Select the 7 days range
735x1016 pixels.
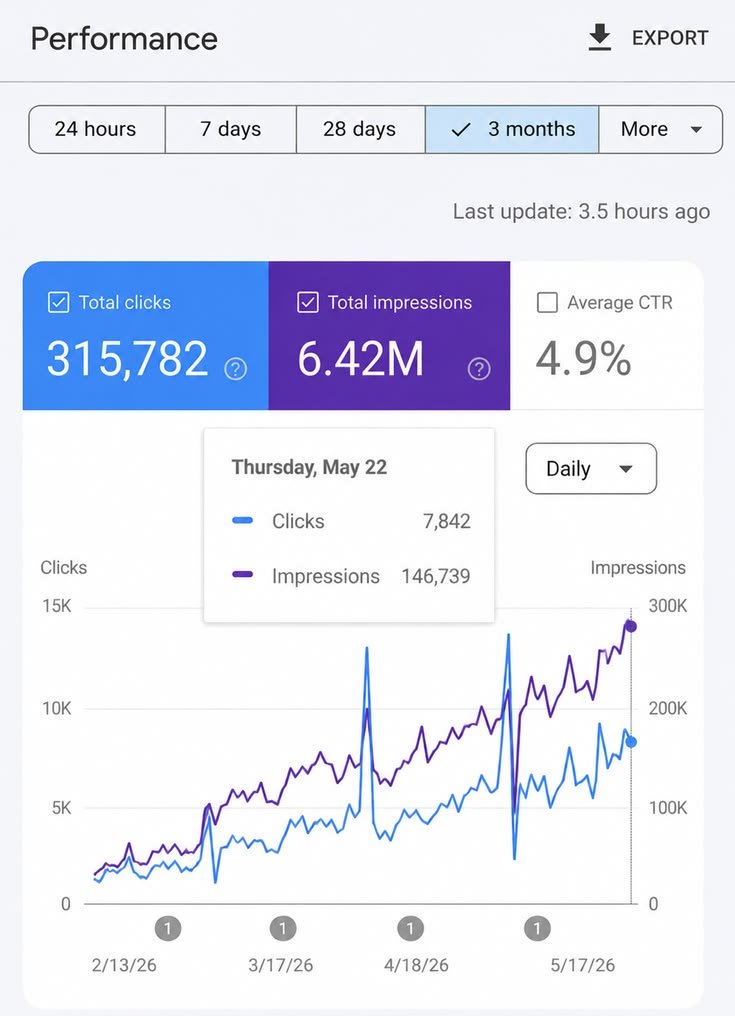(231, 130)
